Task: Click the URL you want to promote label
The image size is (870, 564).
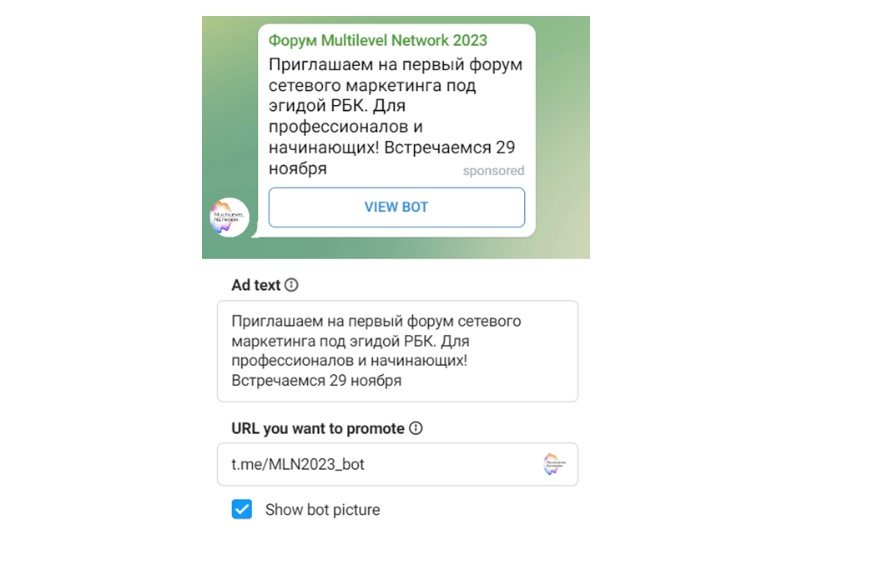Action: [318, 428]
